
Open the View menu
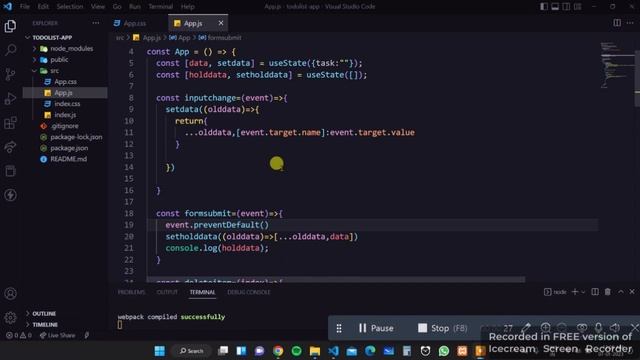click(98, 7)
